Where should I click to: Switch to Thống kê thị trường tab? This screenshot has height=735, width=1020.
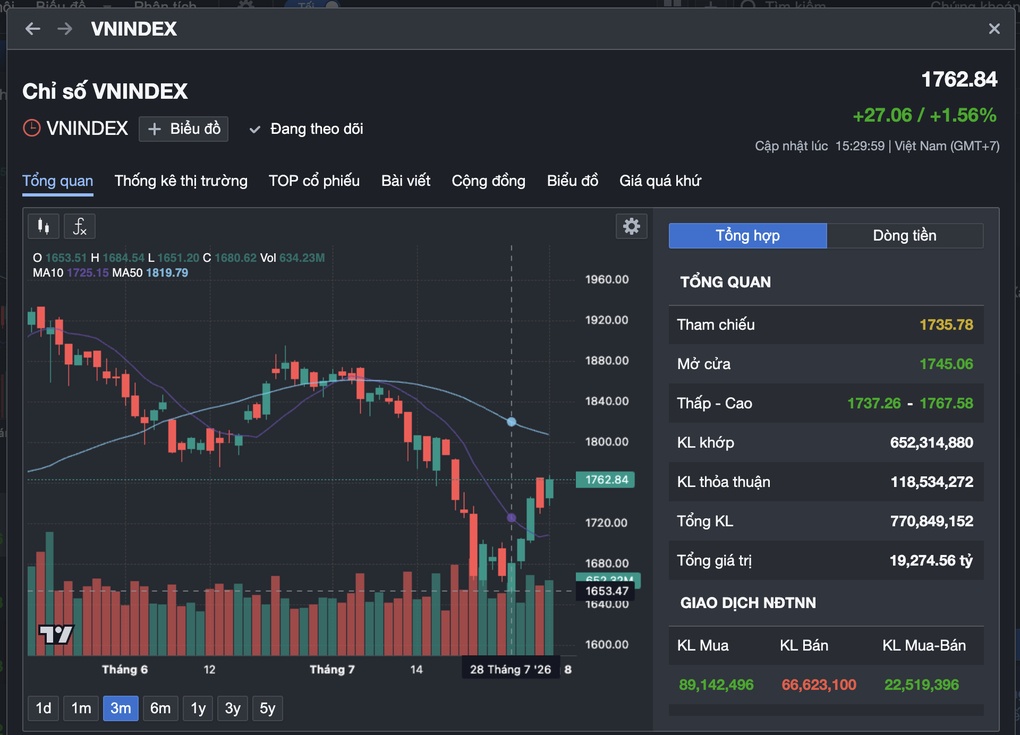pos(181,181)
